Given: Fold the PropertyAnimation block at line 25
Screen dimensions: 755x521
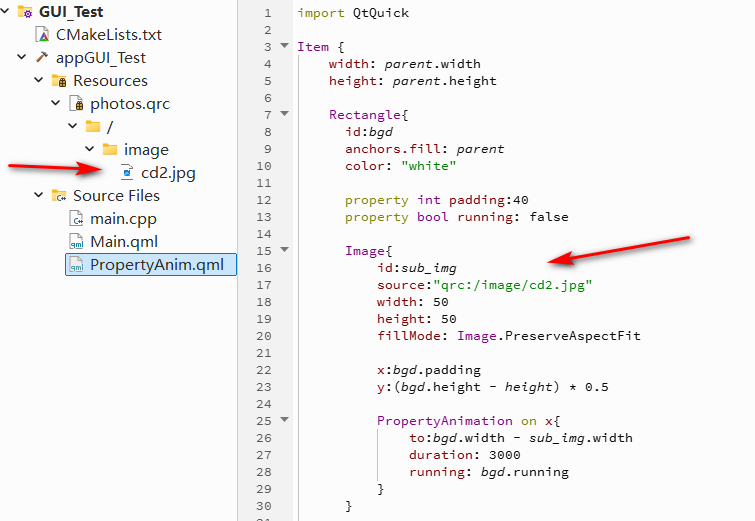Looking at the screenshot, I should click(285, 419).
